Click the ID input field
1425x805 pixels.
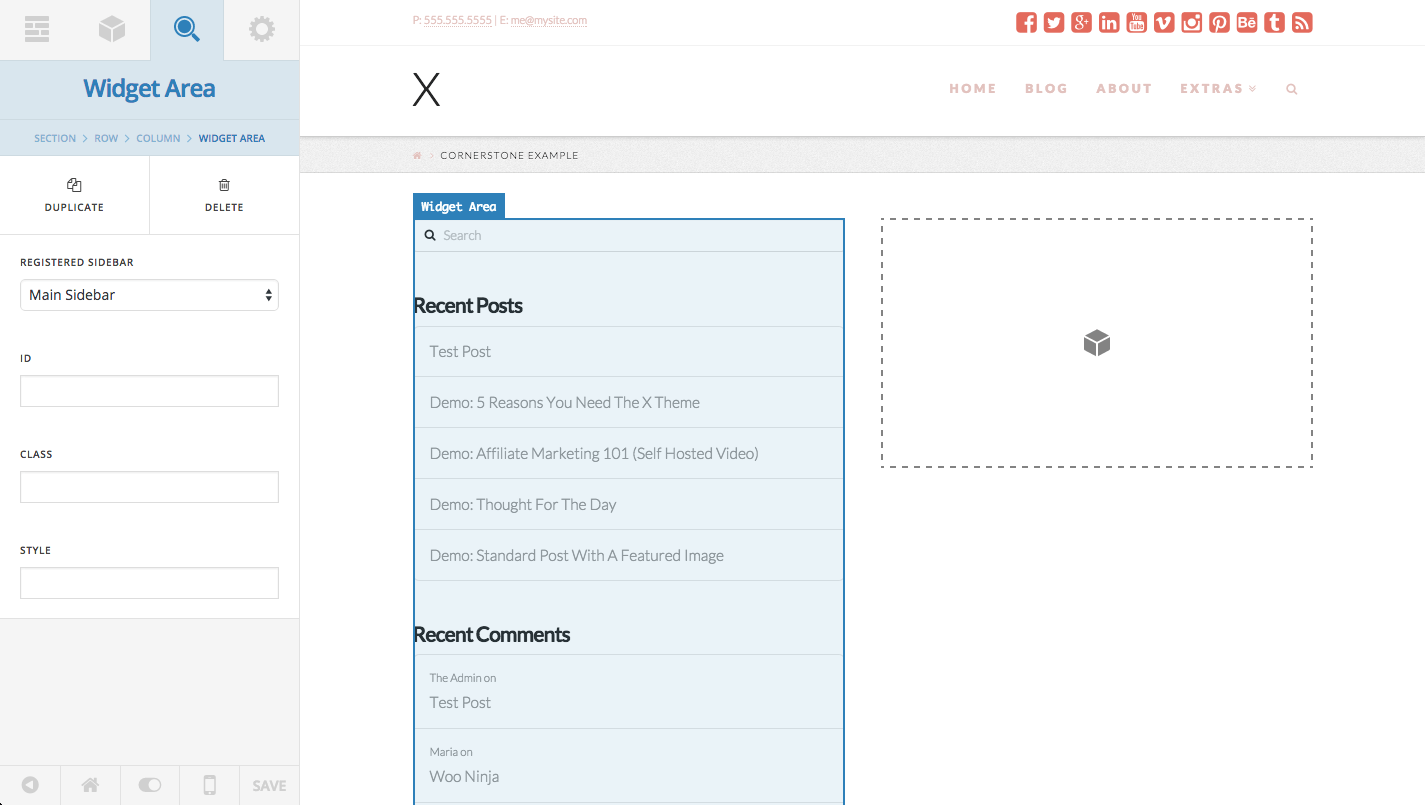(x=149, y=390)
